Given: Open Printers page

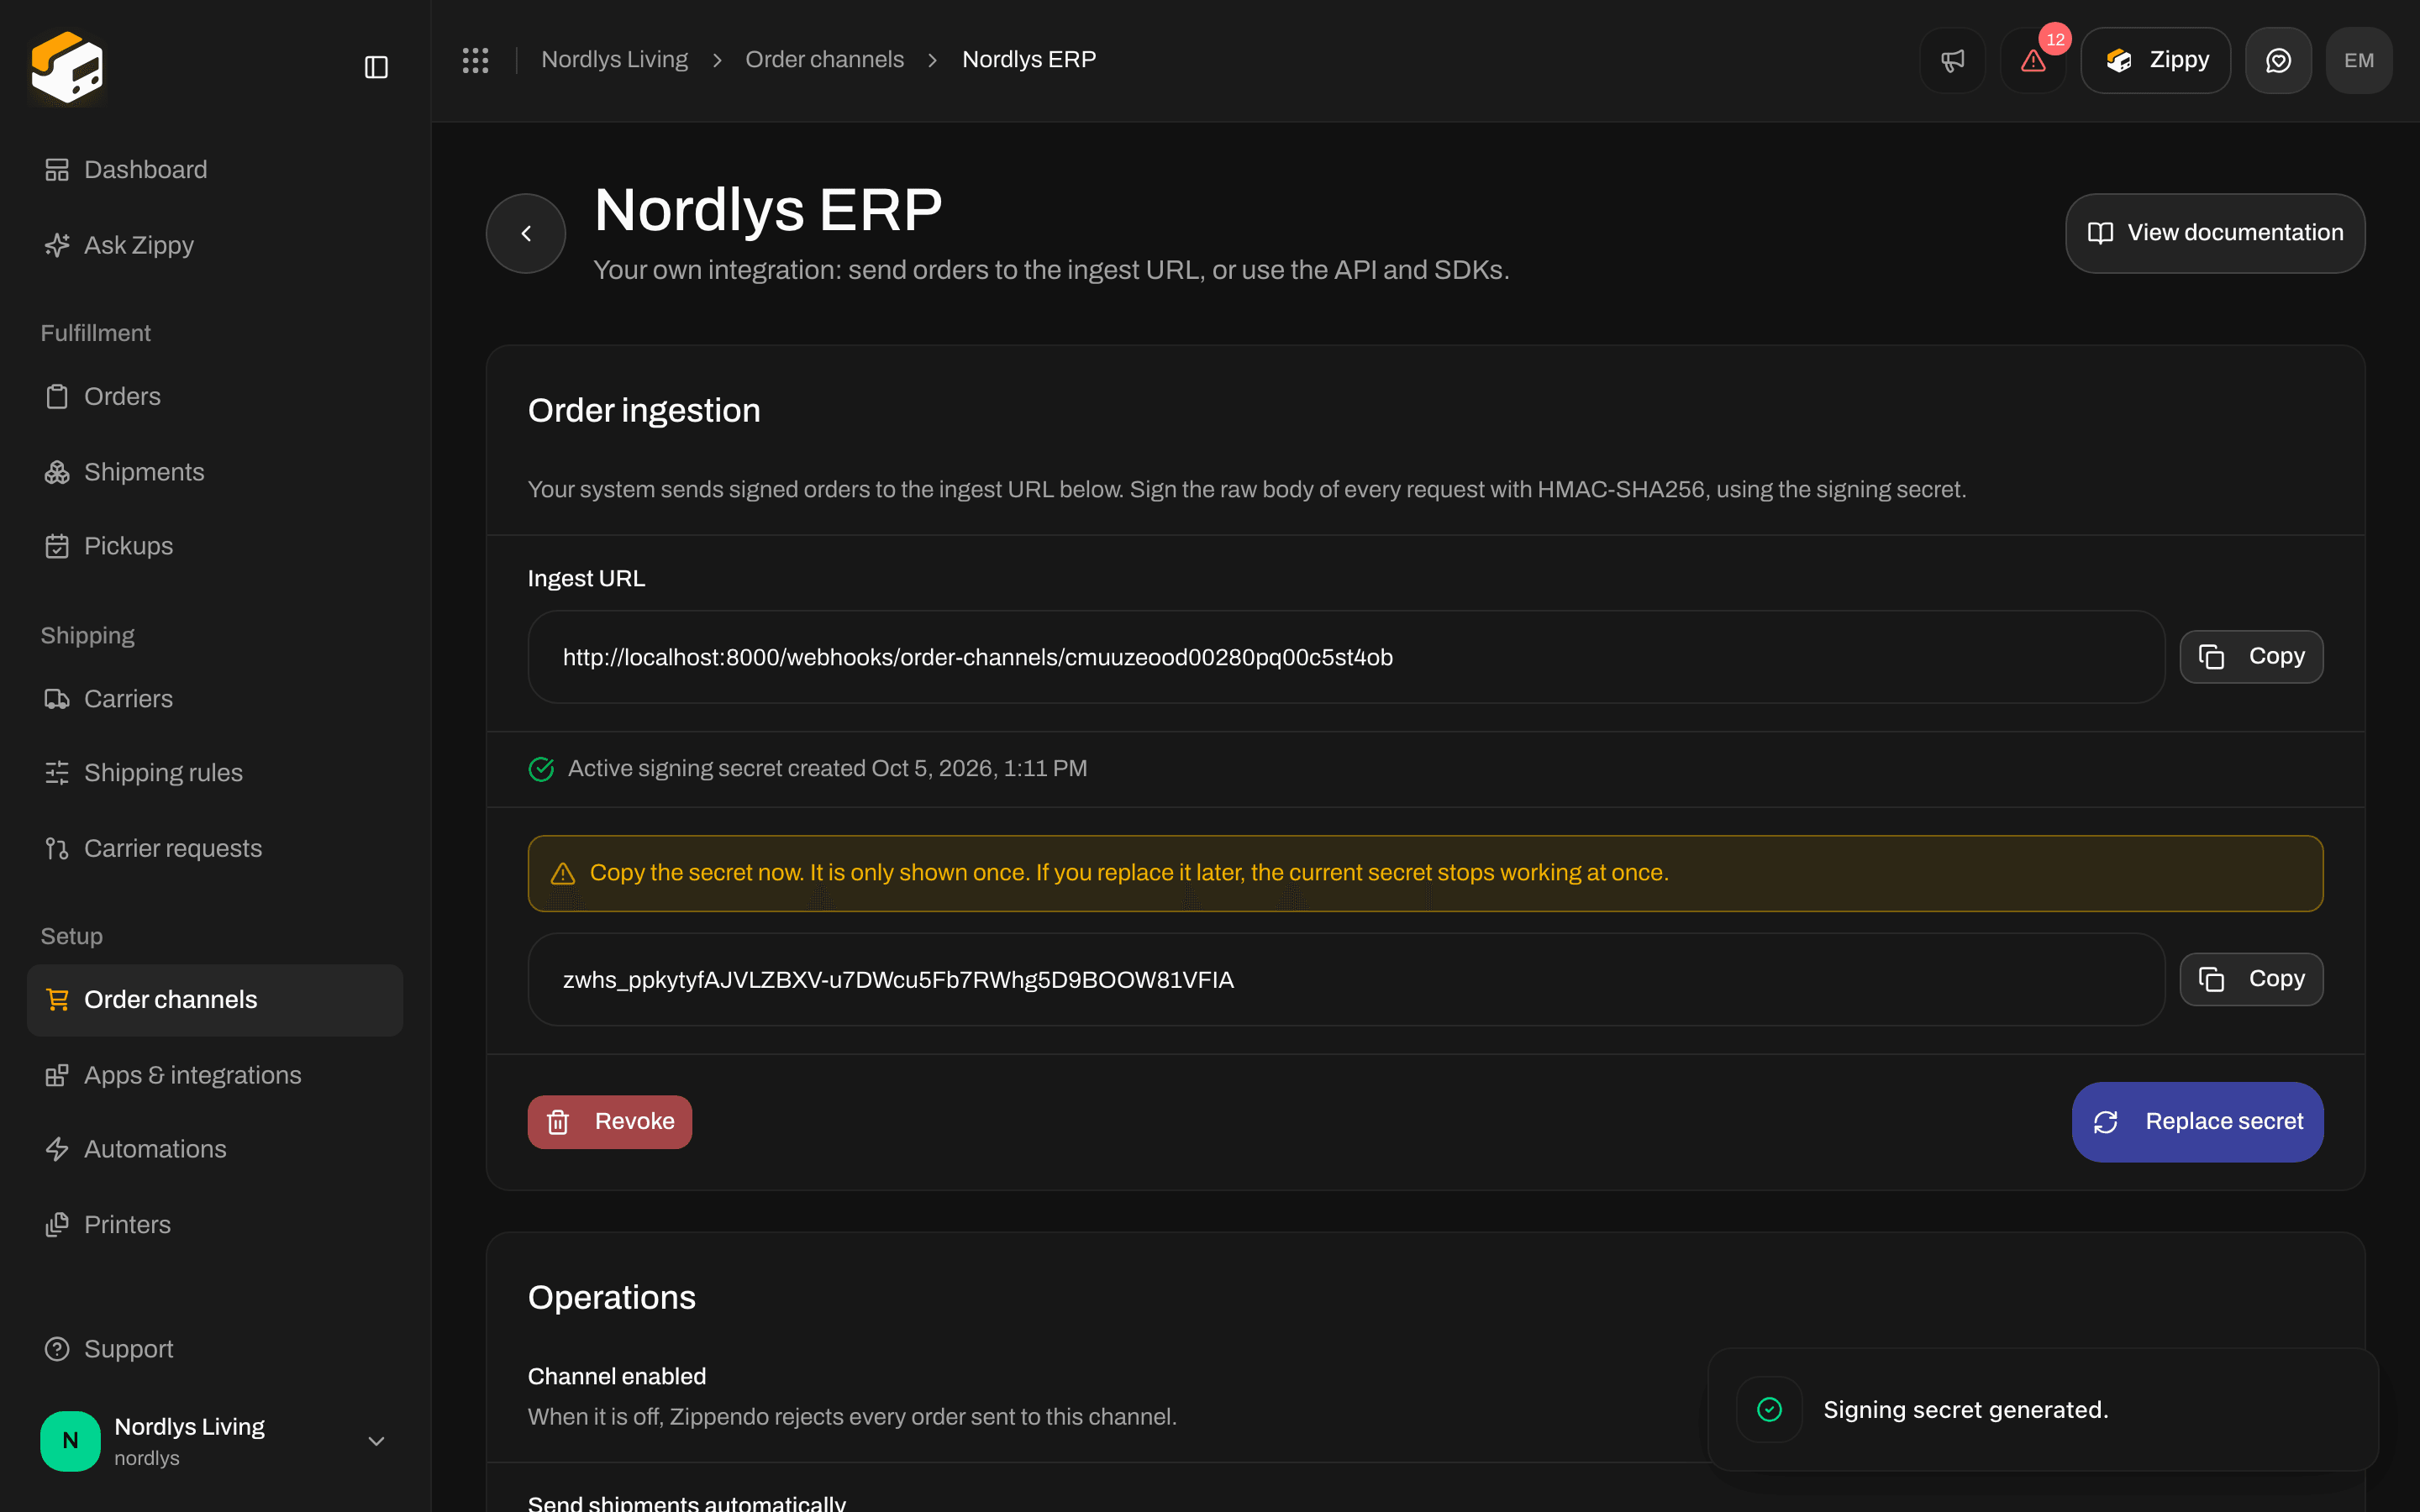Looking at the screenshot, I should [215, 1225].
